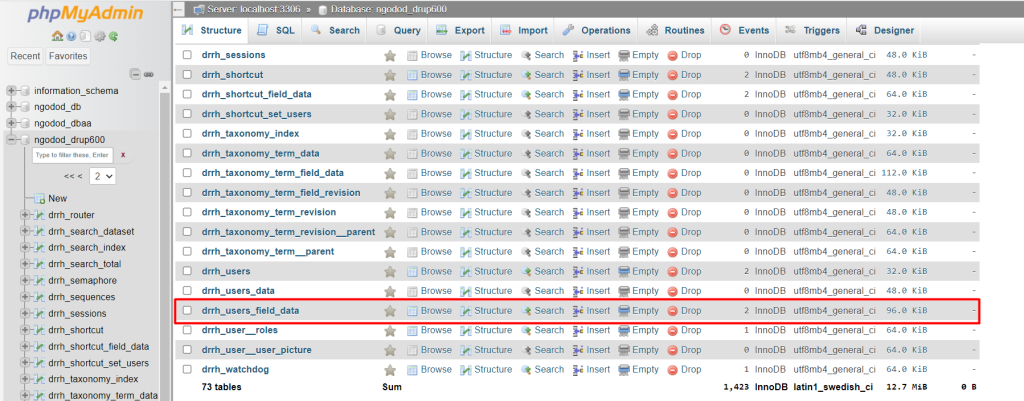The image size is (1024, 401).
Task: Switch to the Triggers tab
Action: pos(812,30)
